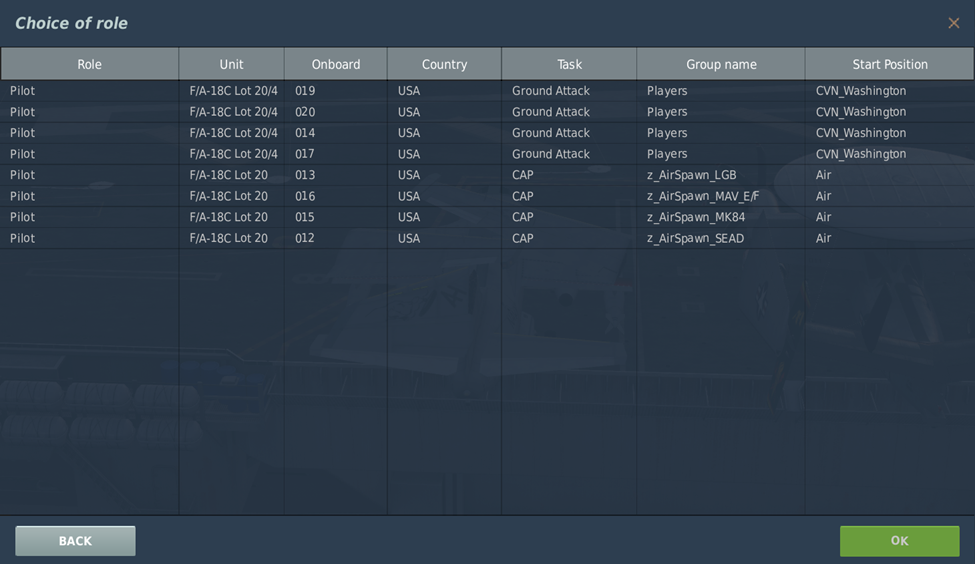
Task: Click group name z_AirSpawn_MAV_E/F
Action: click(x=703, y=196)
